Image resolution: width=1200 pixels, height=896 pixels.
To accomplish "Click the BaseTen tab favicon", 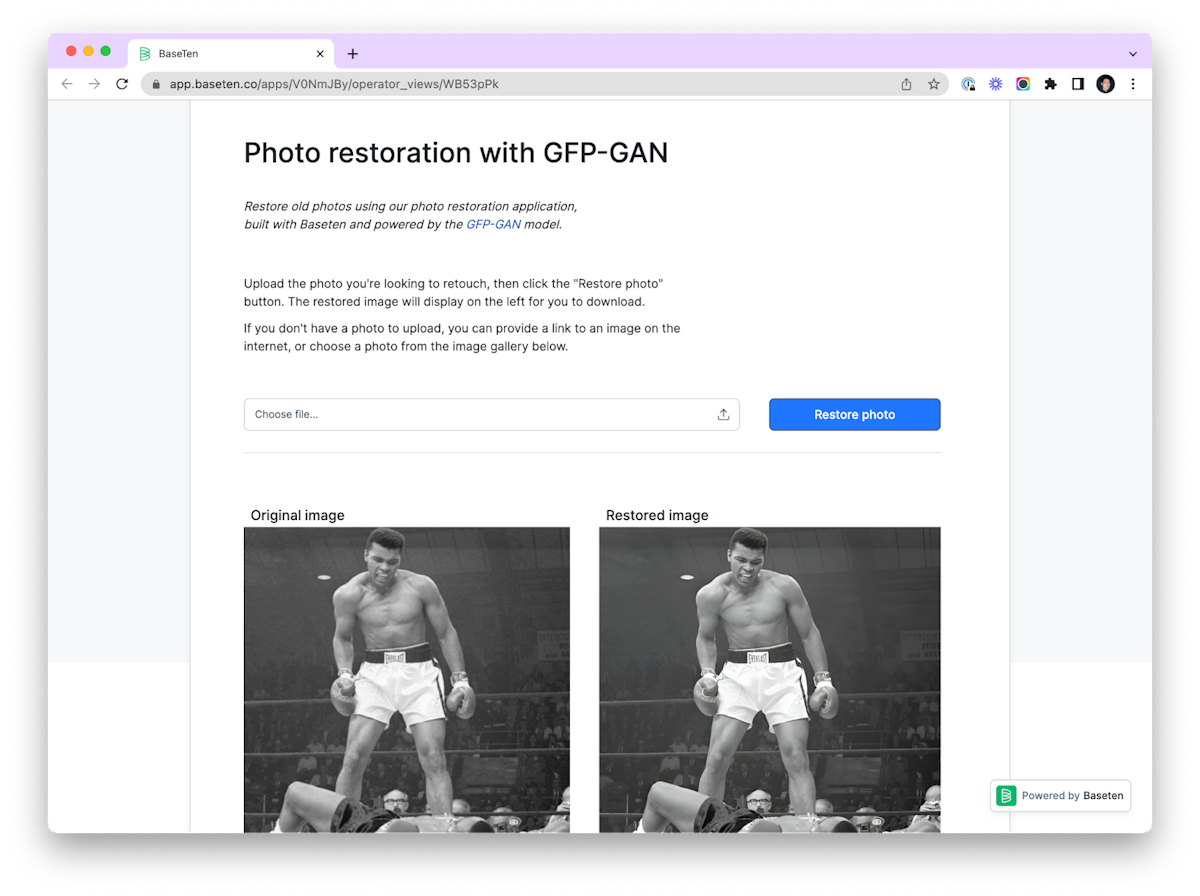I will tap(145, 54).
